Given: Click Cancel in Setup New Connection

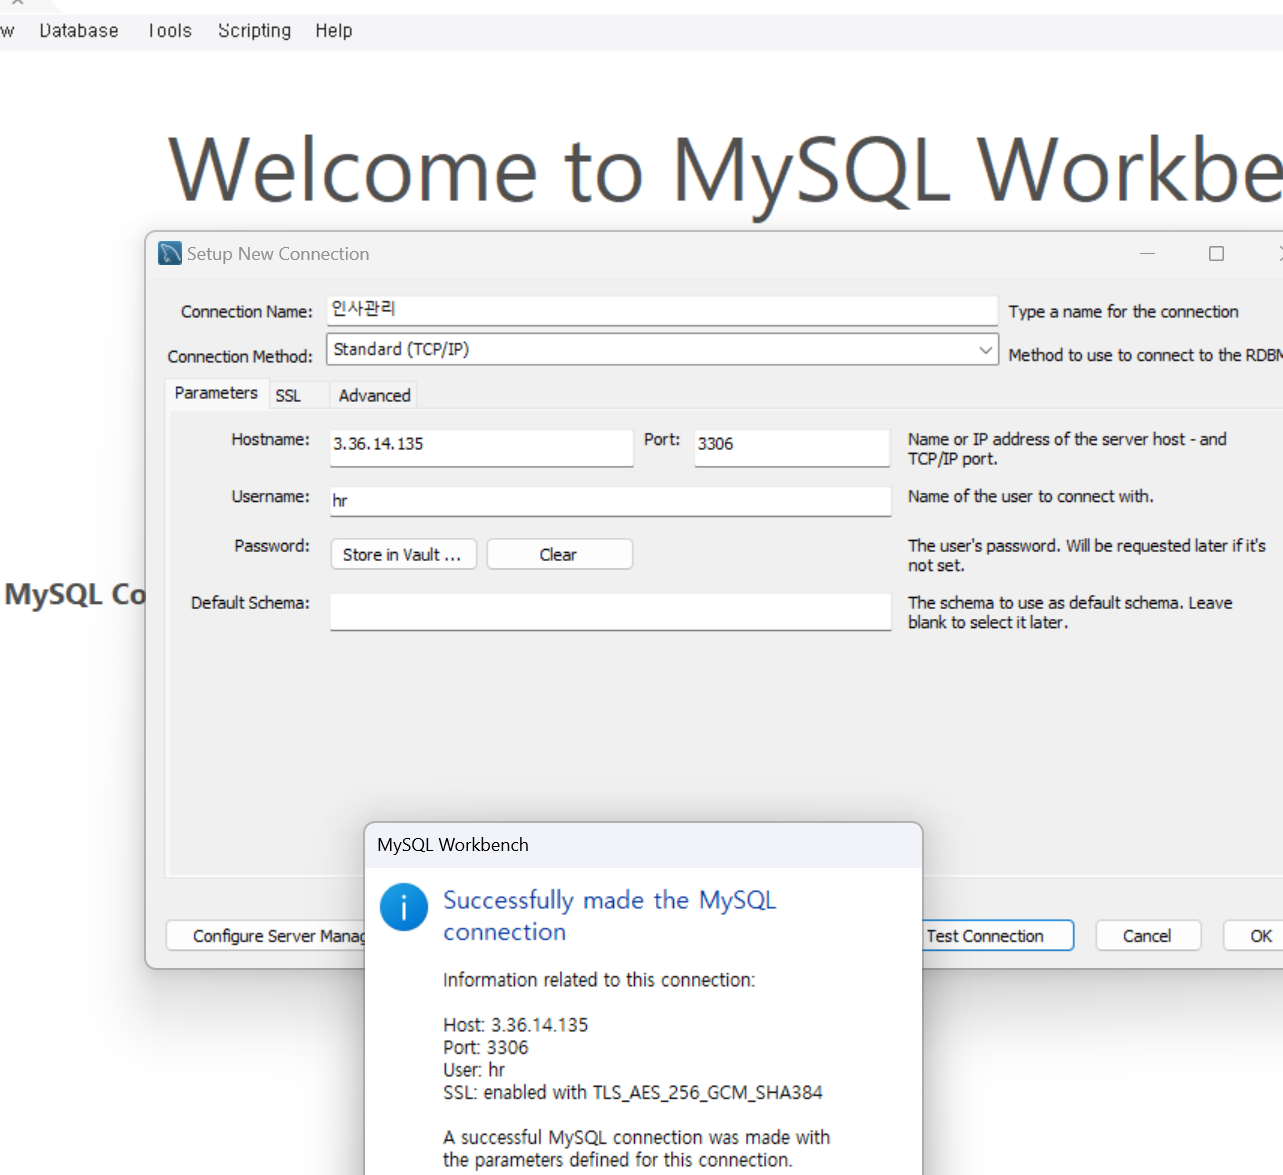Looking at the screenshot, I should (1148, 935).
